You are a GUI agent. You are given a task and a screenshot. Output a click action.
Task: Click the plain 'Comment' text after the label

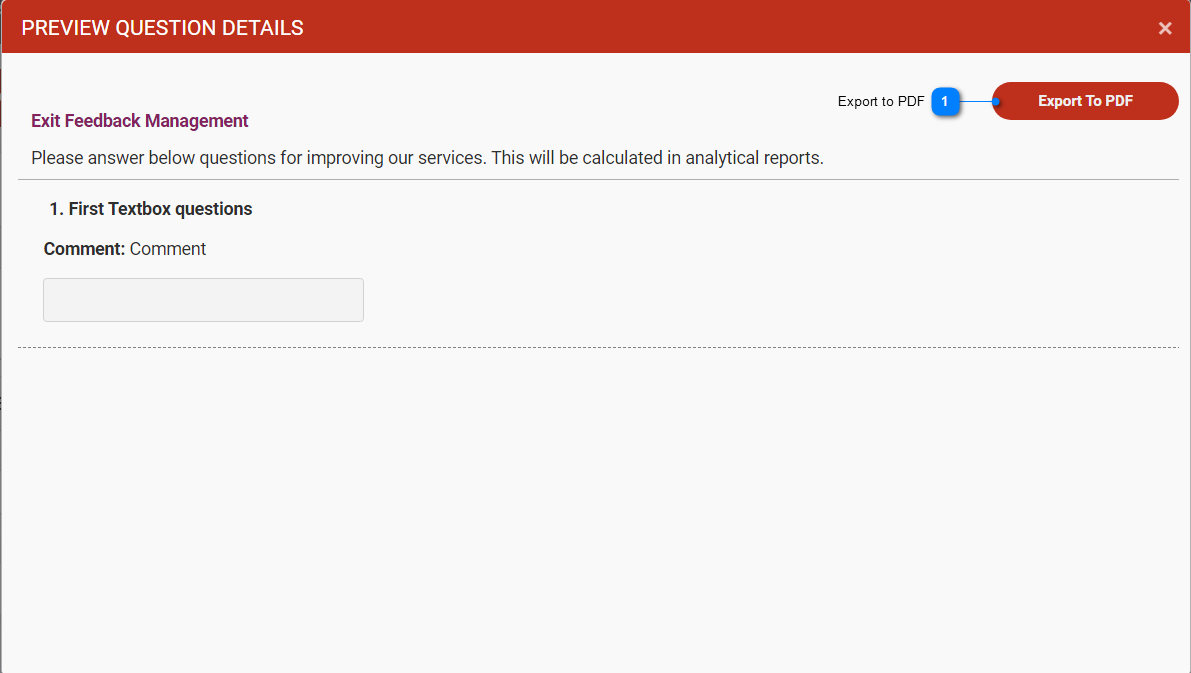click(168, 249)
